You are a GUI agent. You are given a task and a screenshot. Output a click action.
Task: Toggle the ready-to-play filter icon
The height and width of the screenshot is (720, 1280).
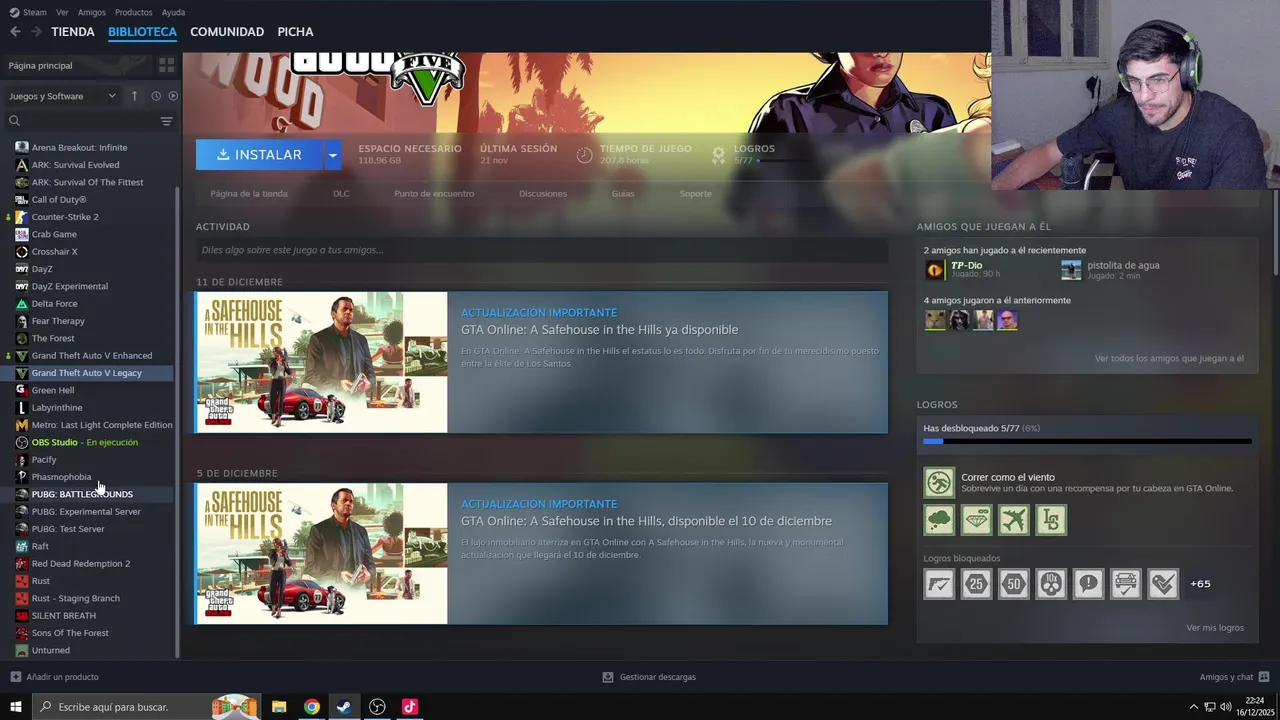[173, 96]
